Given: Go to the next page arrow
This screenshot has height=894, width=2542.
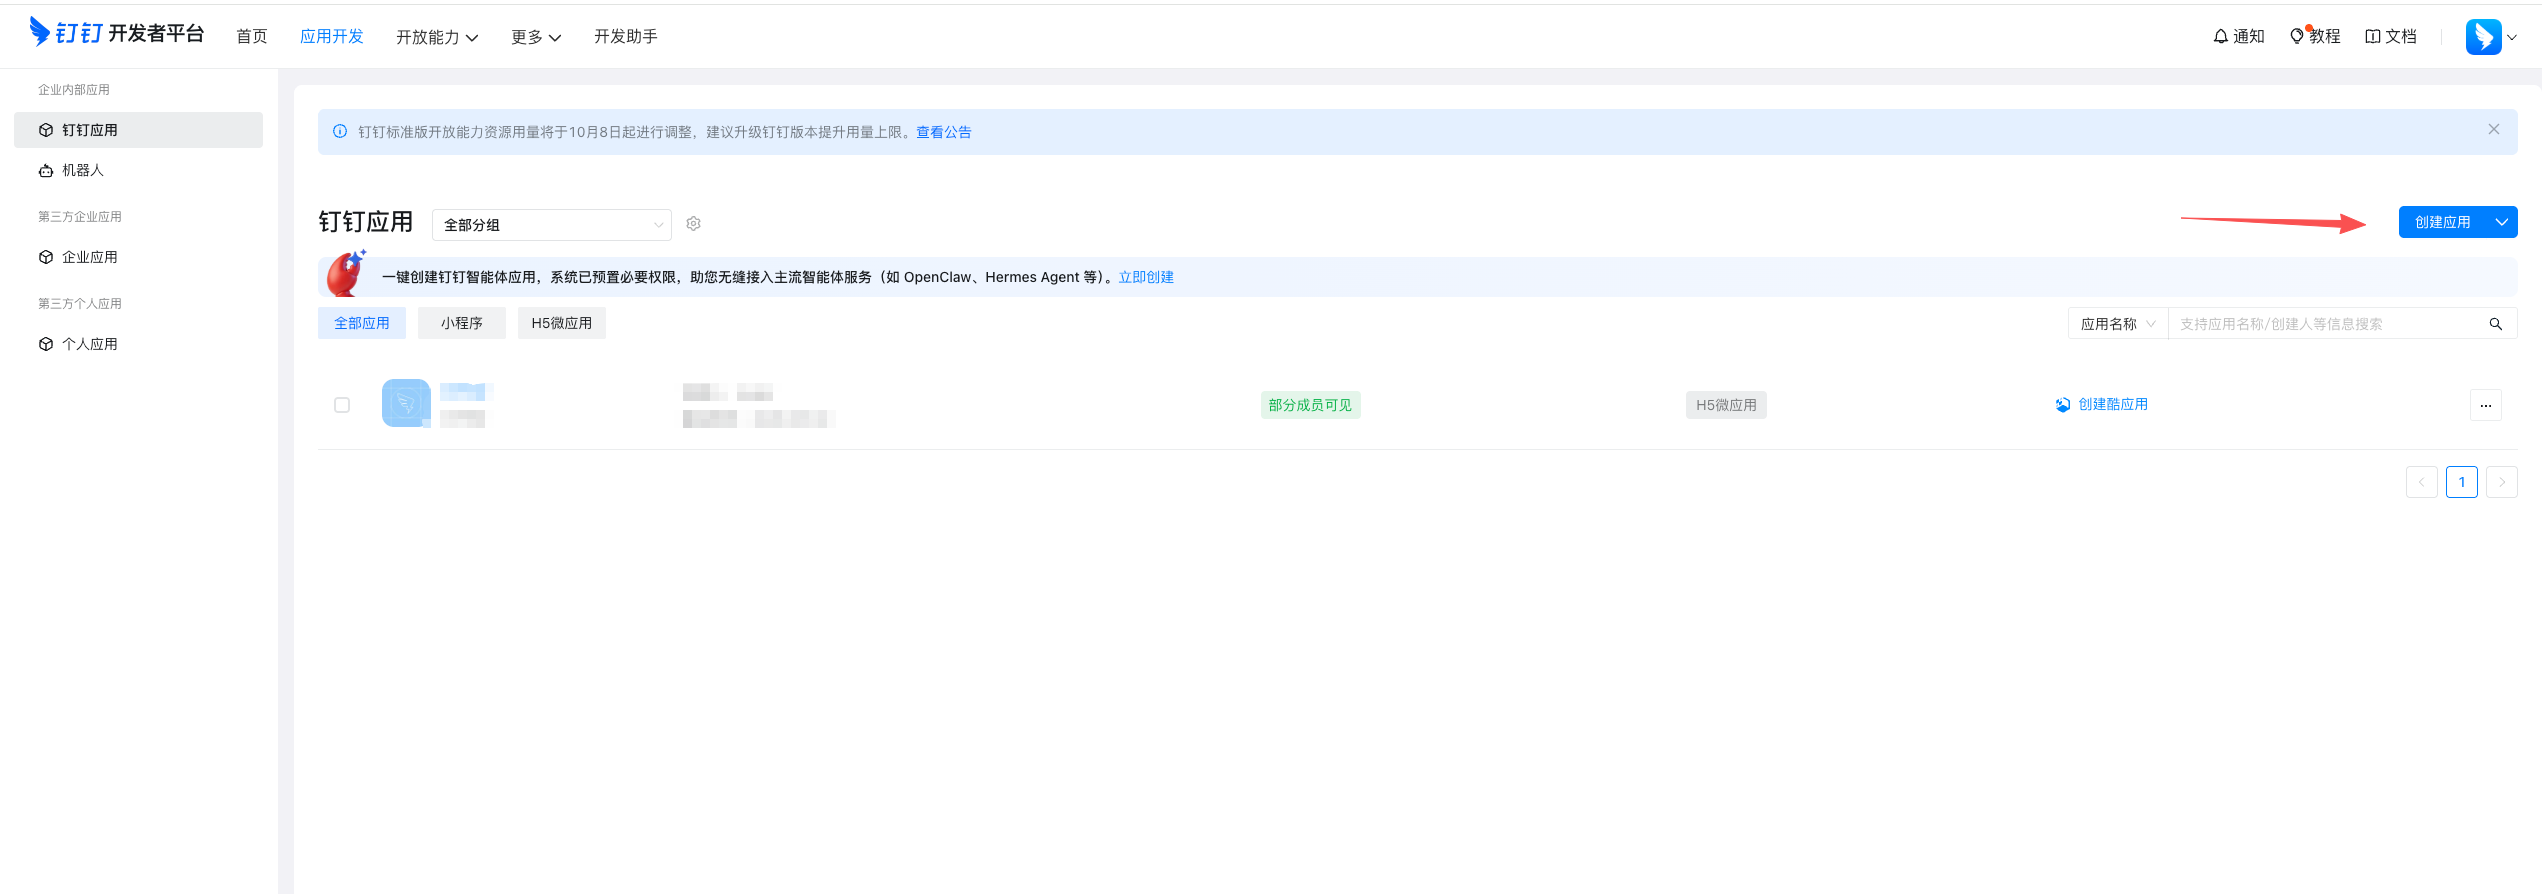Looking at the screenshot, I should pyautogui.click(x=2502, y=482).
